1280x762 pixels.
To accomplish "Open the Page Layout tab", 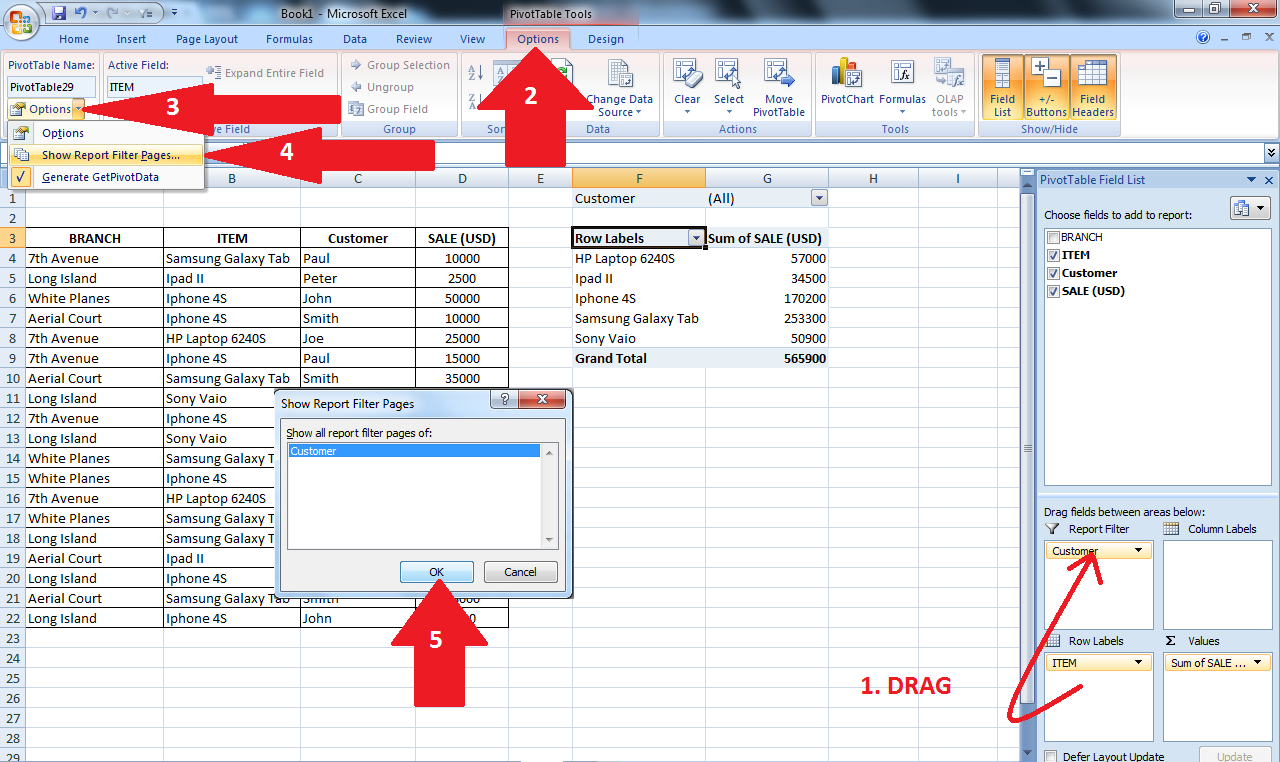I will point(207,39).
